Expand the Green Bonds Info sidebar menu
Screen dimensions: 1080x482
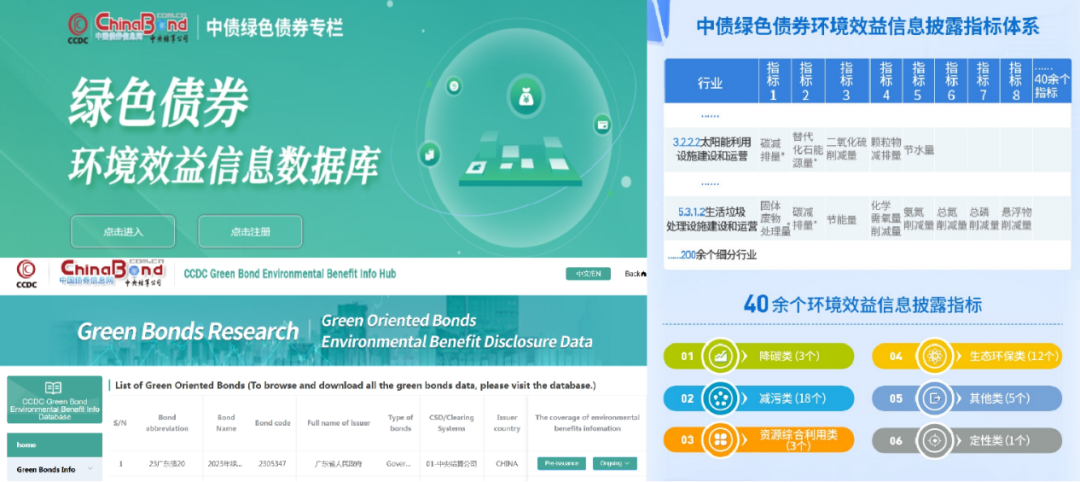(x=54, y=470)
